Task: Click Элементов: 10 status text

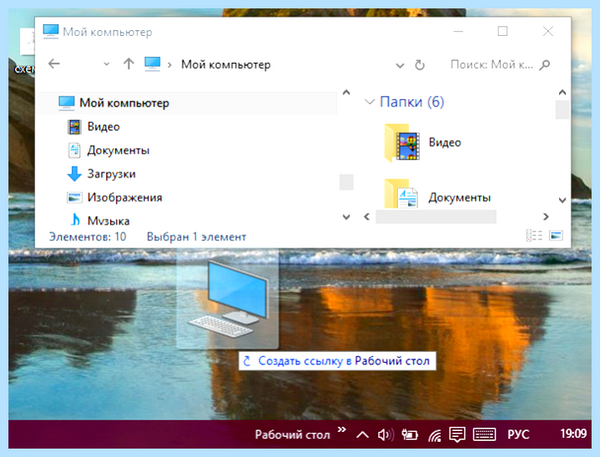Action: (x=88, y=237)
